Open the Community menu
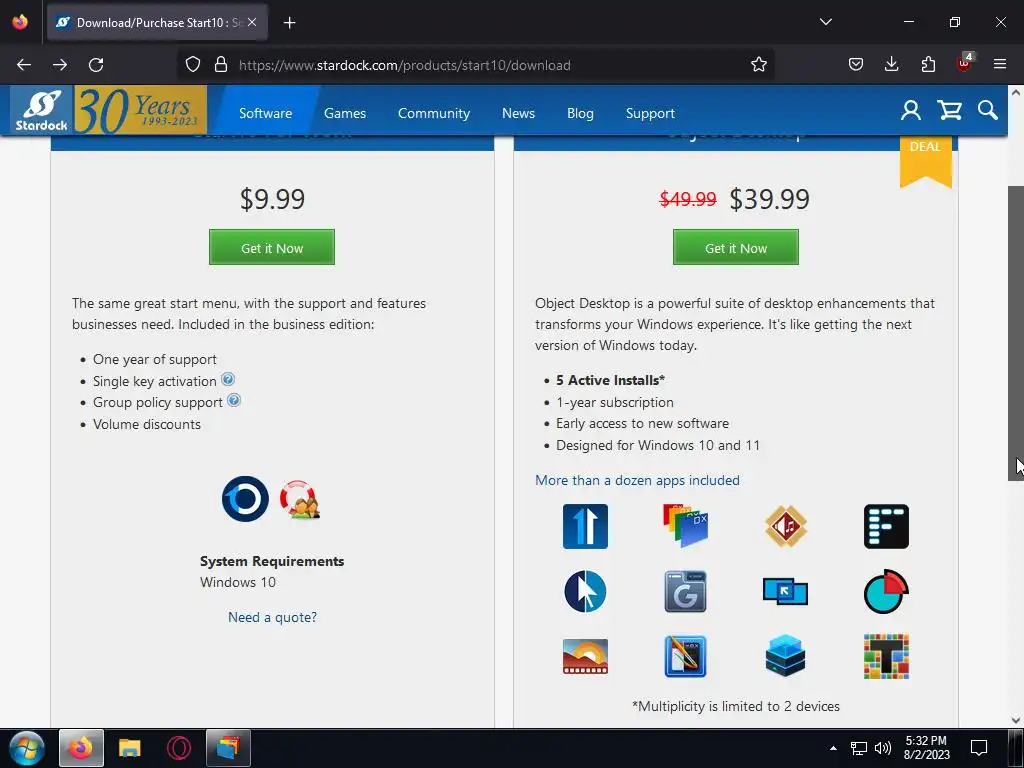The image size is (1024, 768). tap(434, 113)
